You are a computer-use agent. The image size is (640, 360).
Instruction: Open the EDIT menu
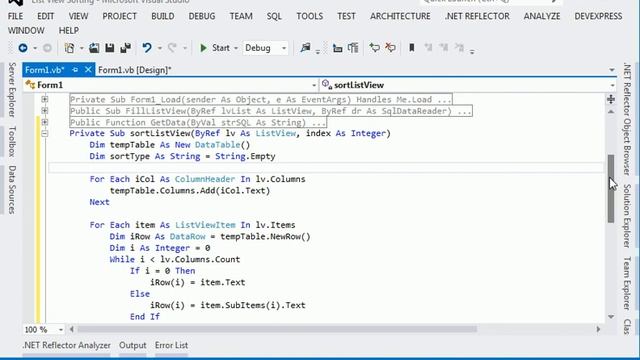[45, 16]
